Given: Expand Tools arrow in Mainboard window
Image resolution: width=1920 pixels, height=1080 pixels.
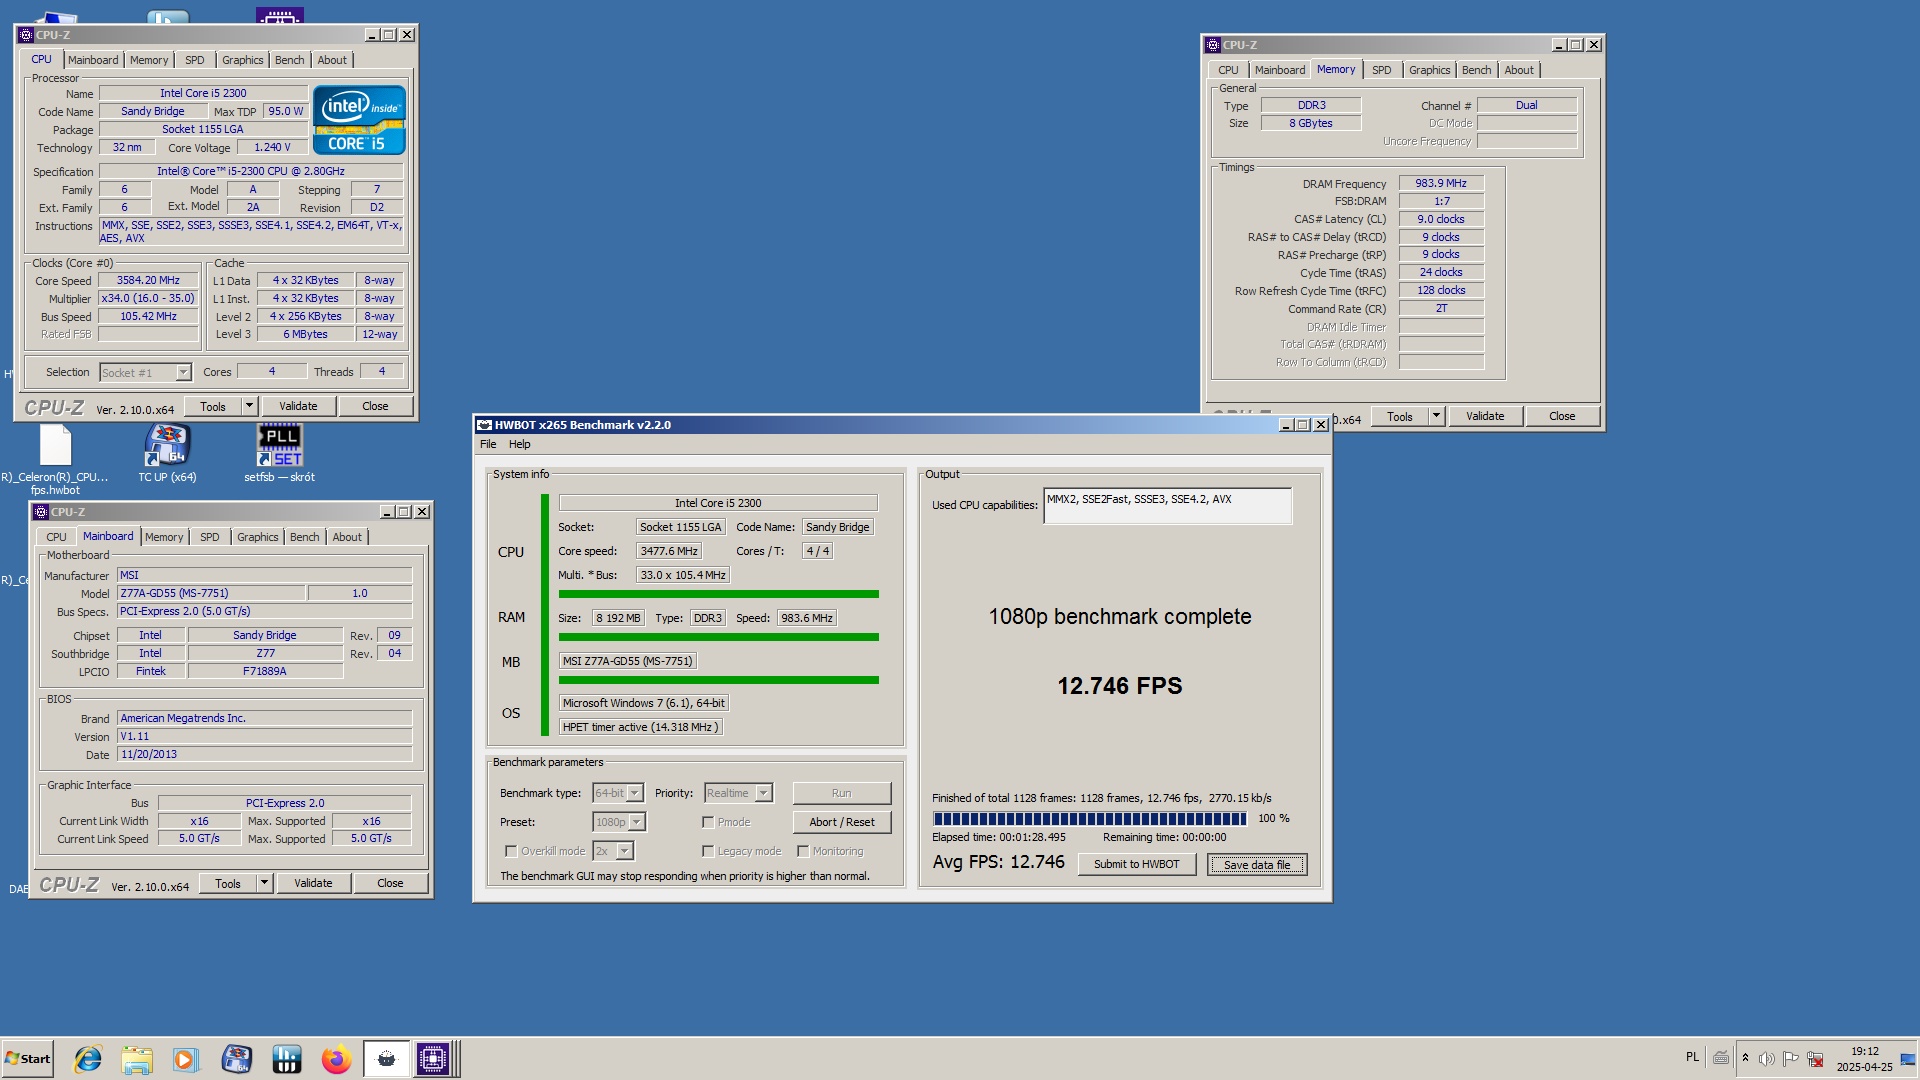Looking at the screenshot, I should point(265,883).
